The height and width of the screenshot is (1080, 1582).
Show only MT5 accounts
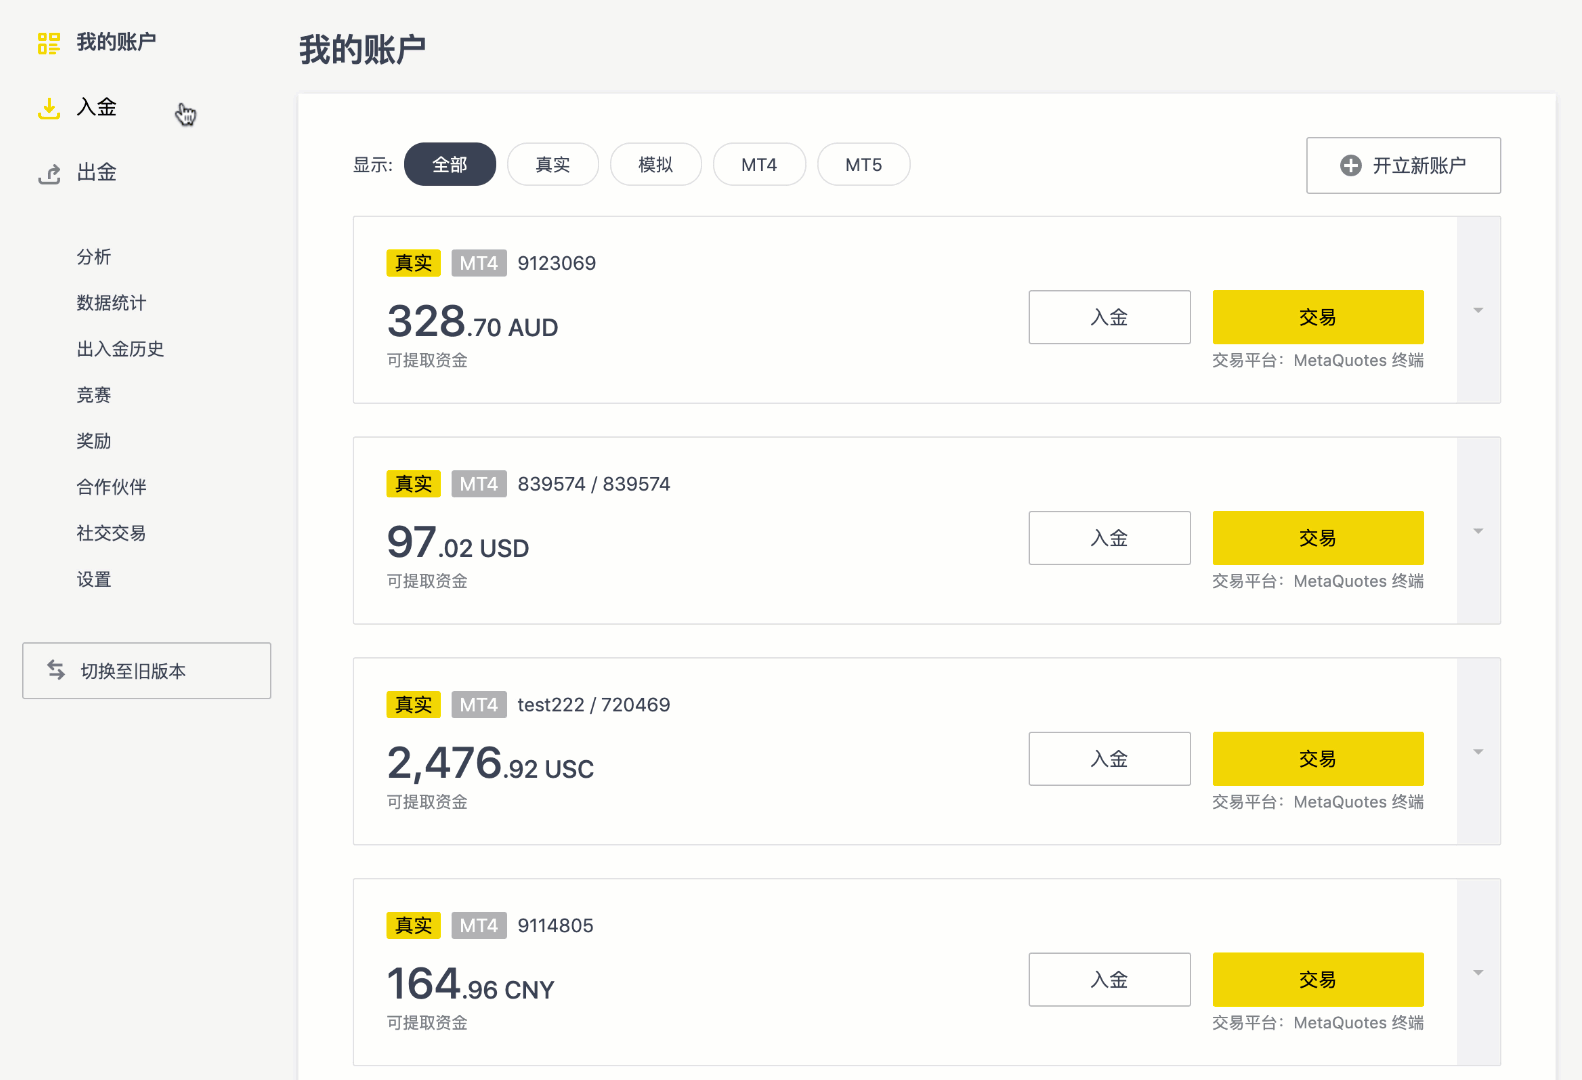(863, 165)
